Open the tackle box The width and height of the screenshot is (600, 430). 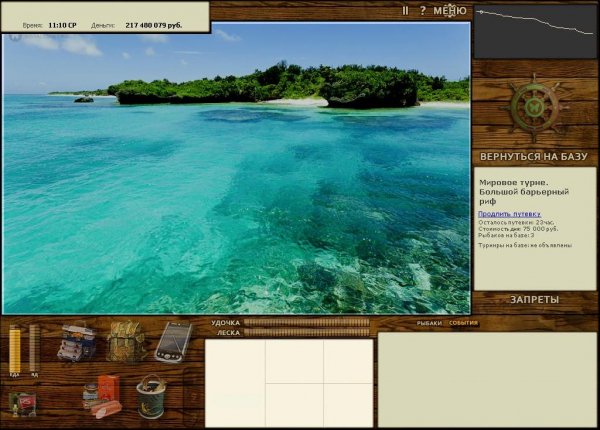click(x=76, y=342)
